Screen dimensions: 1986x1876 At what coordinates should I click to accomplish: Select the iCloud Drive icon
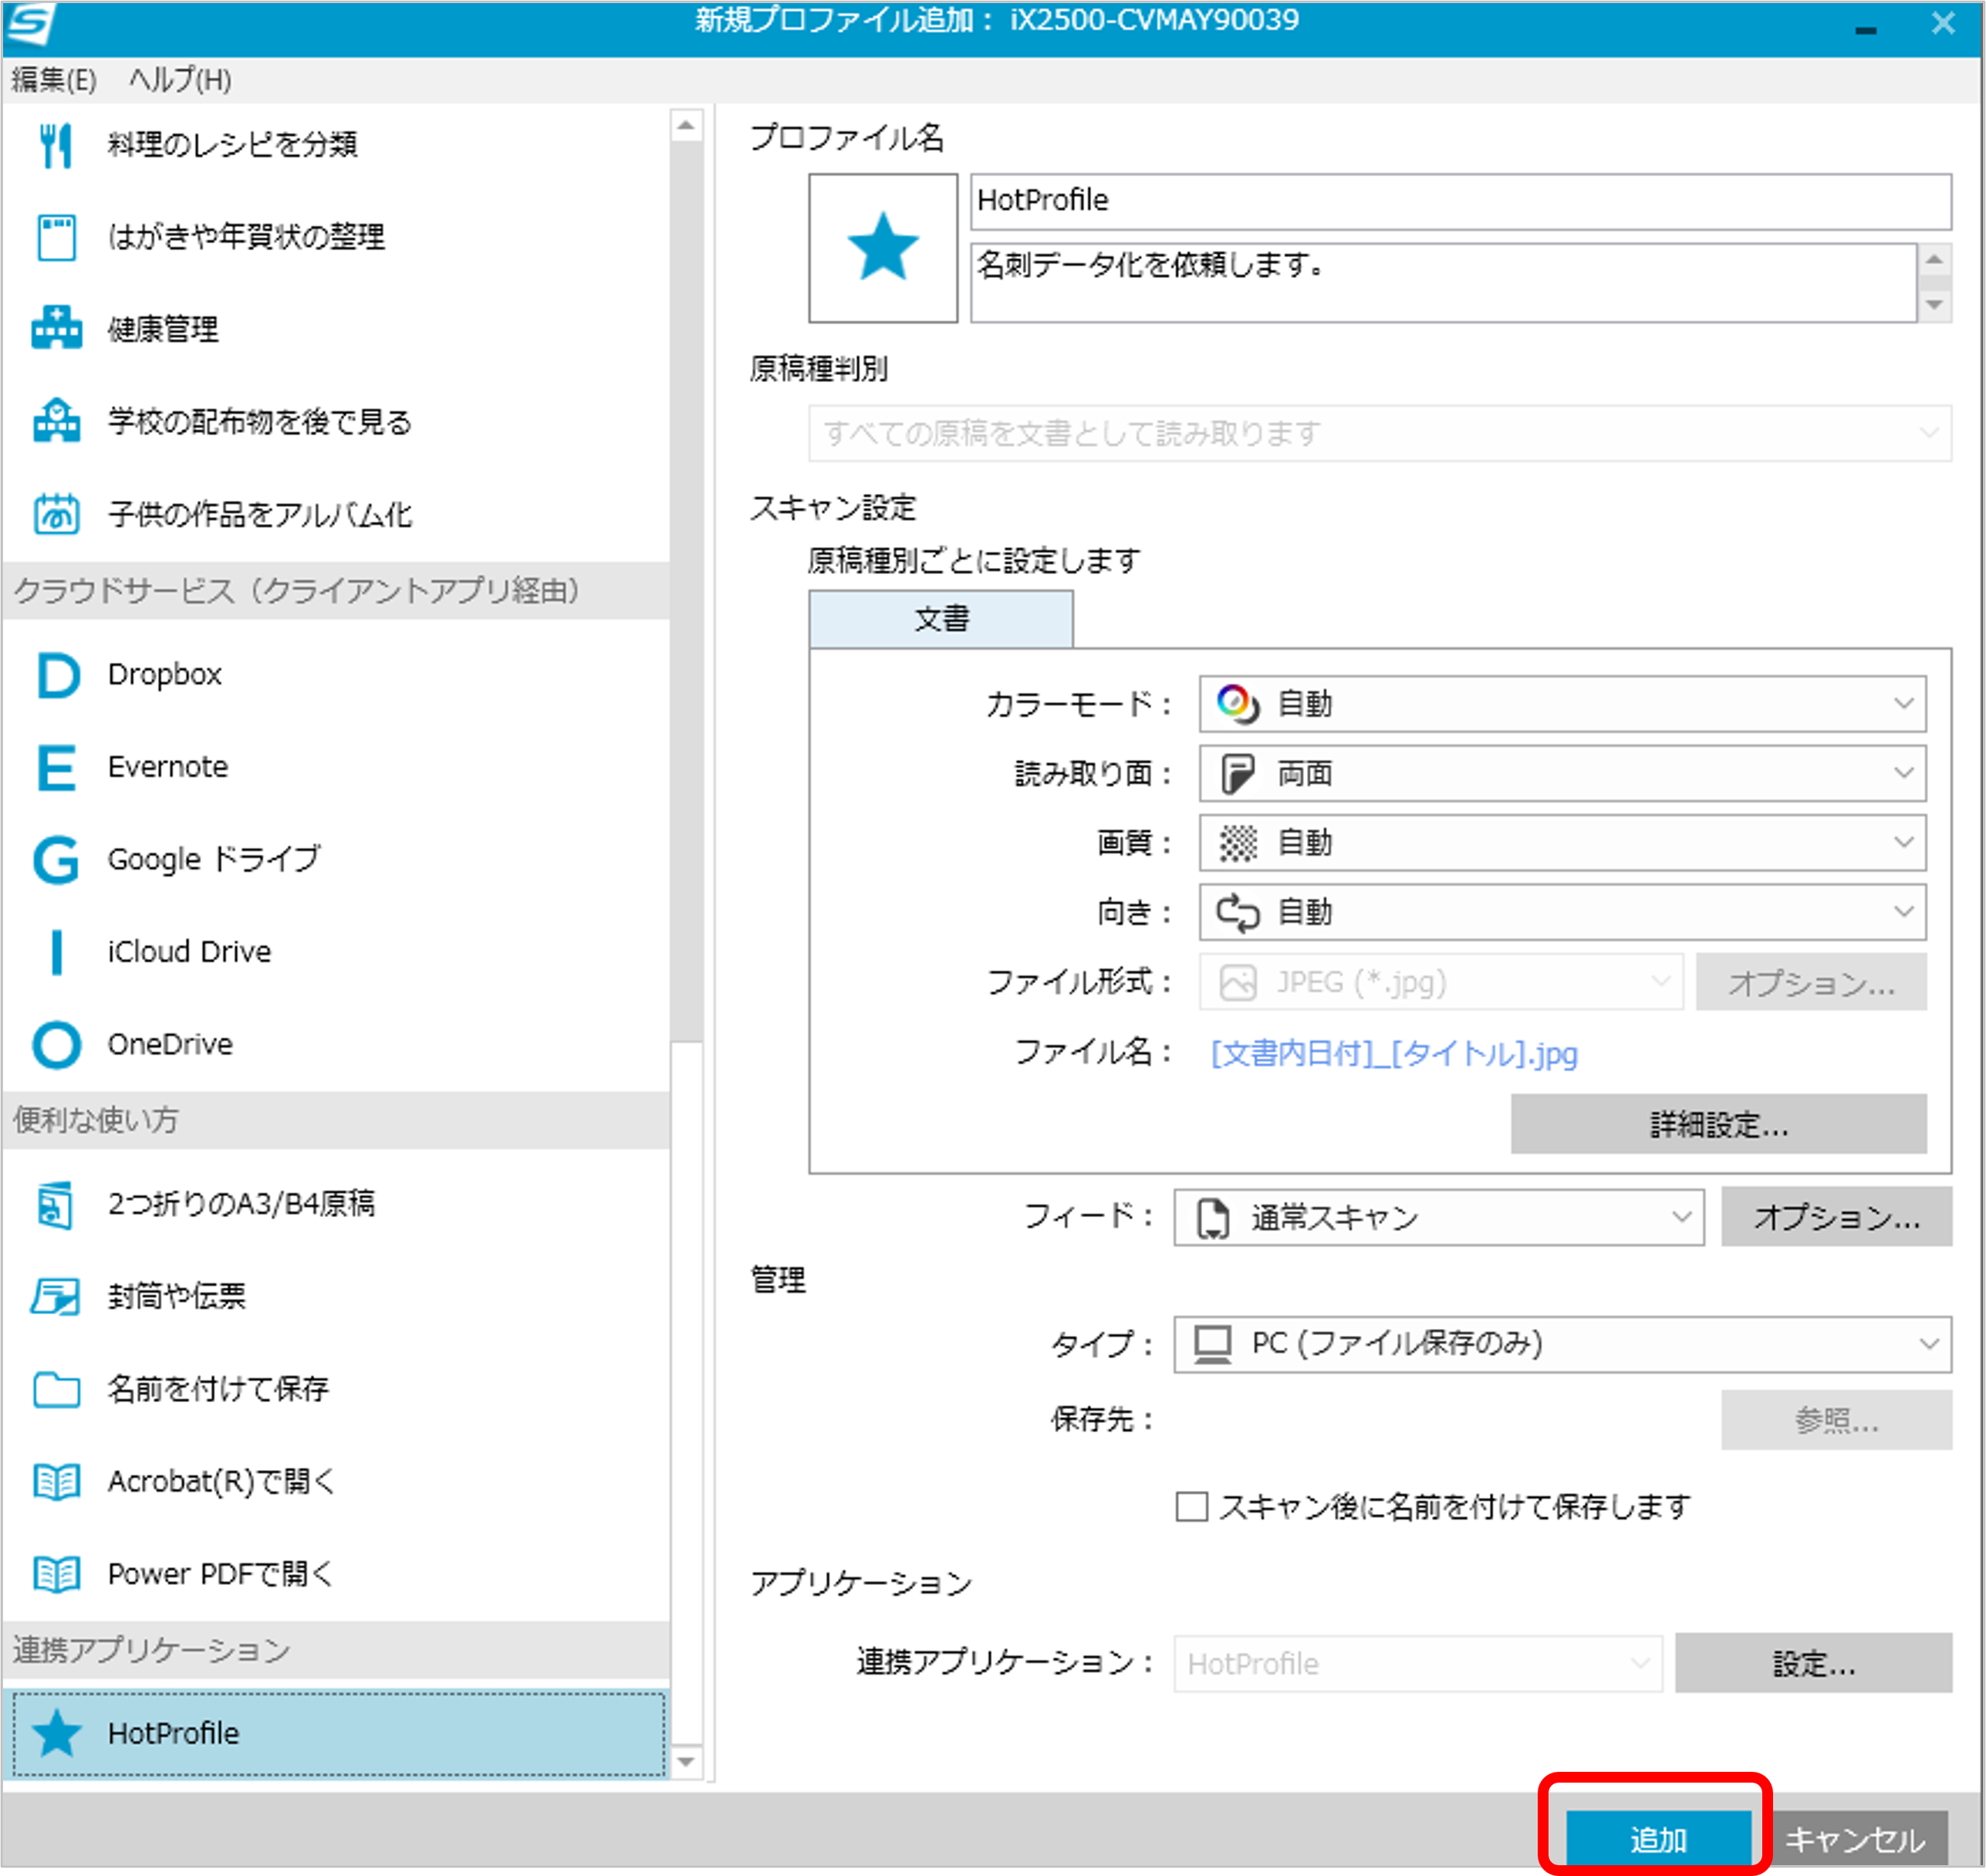tap(57, 952)
